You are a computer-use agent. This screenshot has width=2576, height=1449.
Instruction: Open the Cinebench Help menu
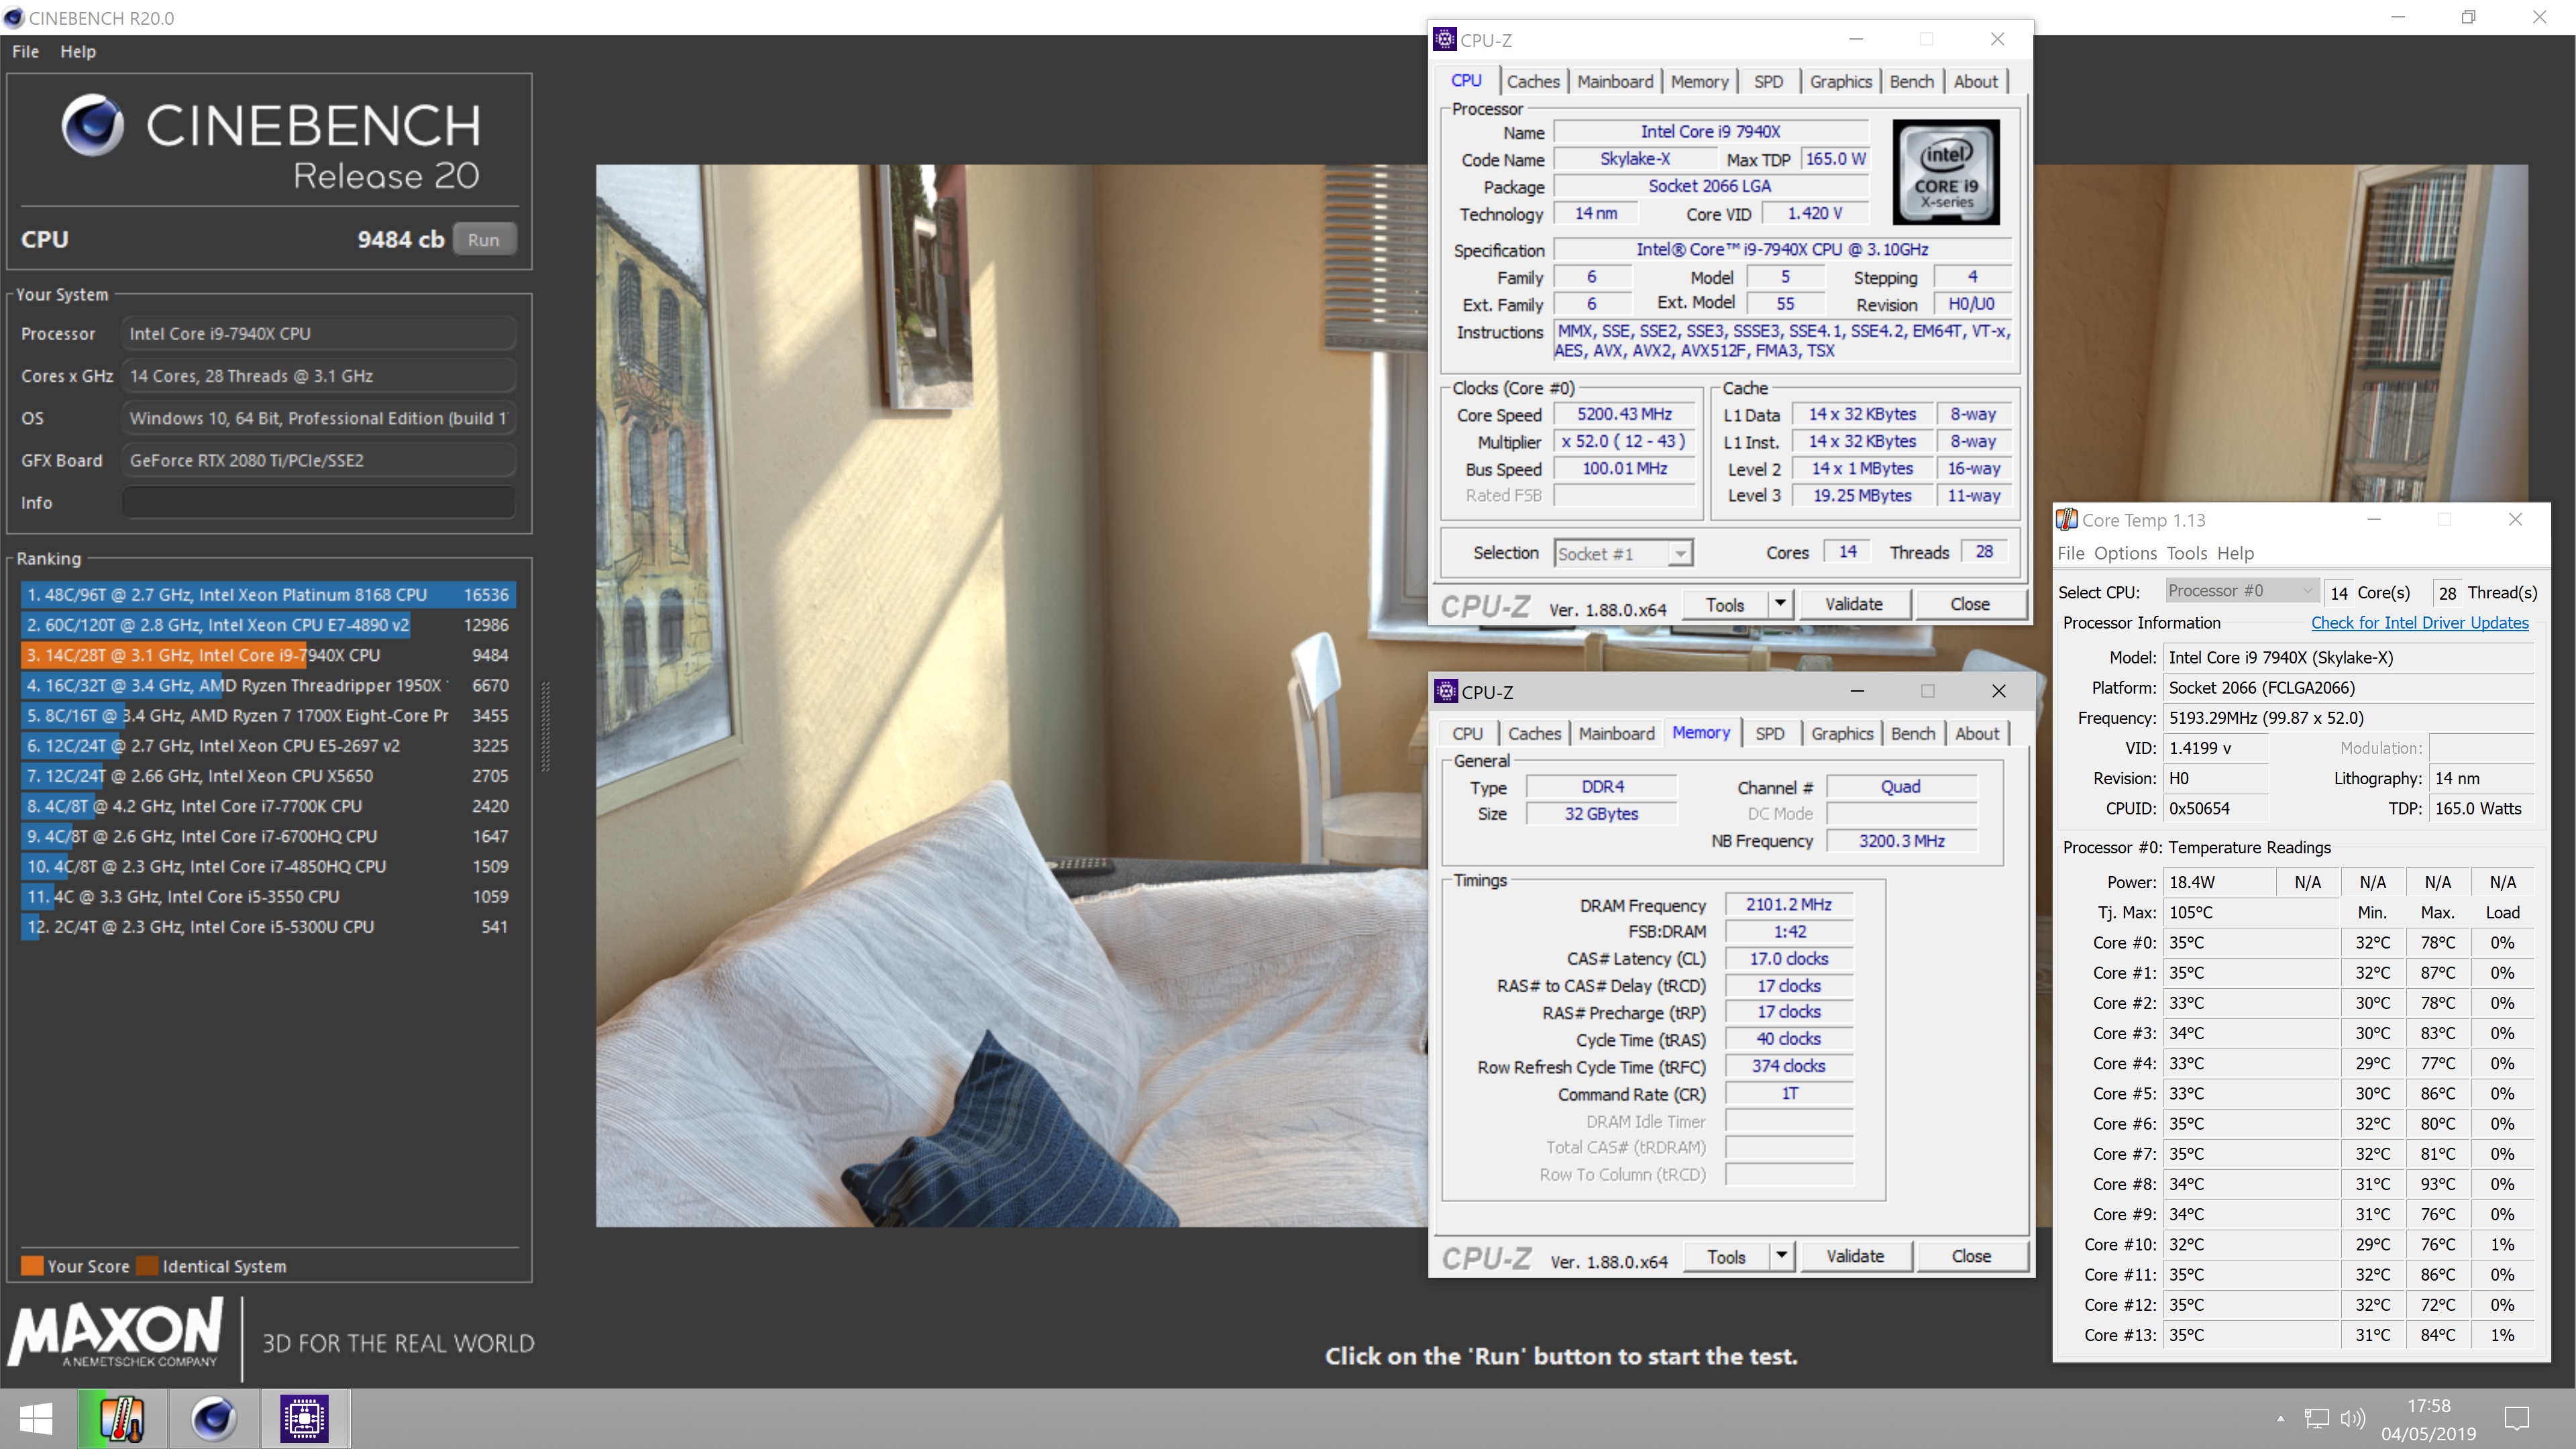pyautogui.click(x=78, y=51)
